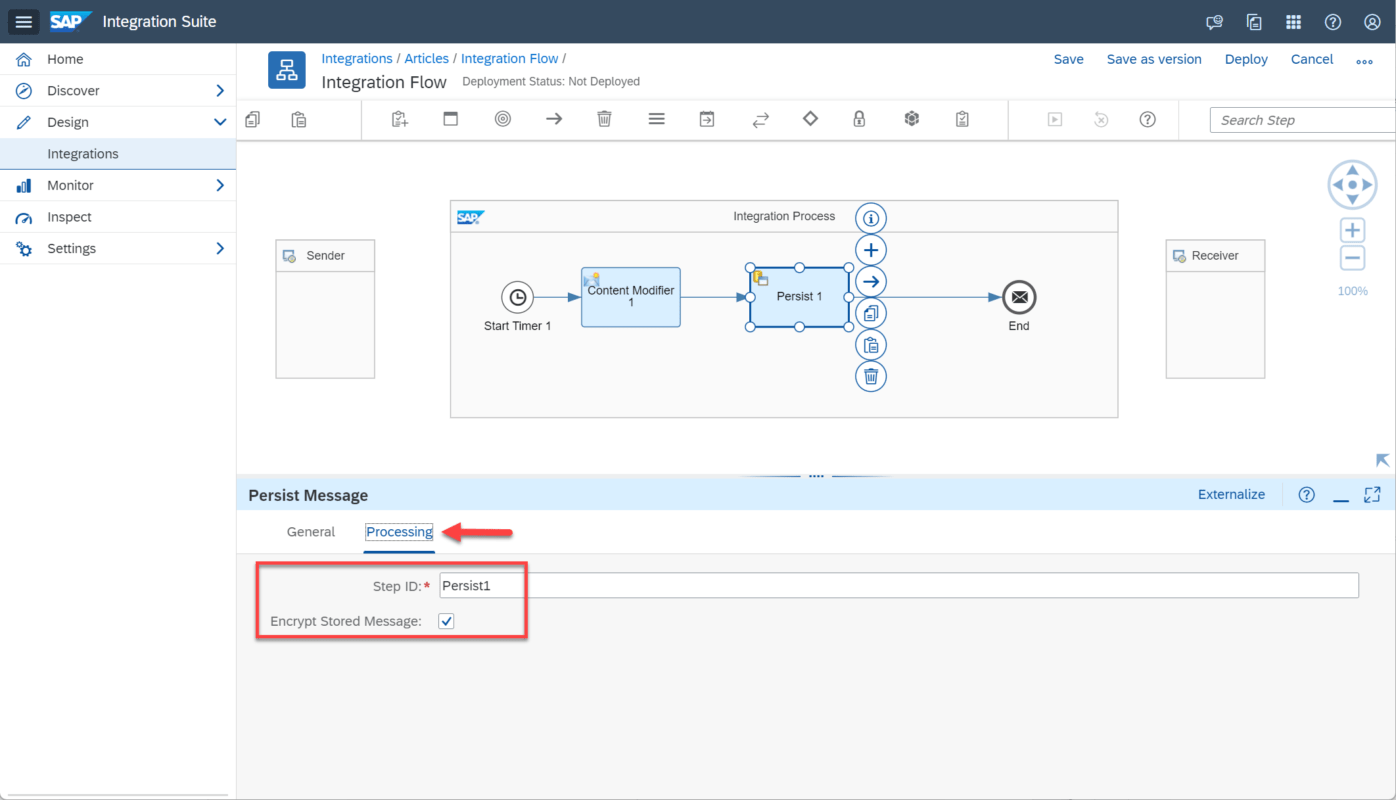Image resolution: width=1396 pixels, height=800 pixels.
Task: Open the Integration Flow breadcrumb link
Action: [509, 58]
